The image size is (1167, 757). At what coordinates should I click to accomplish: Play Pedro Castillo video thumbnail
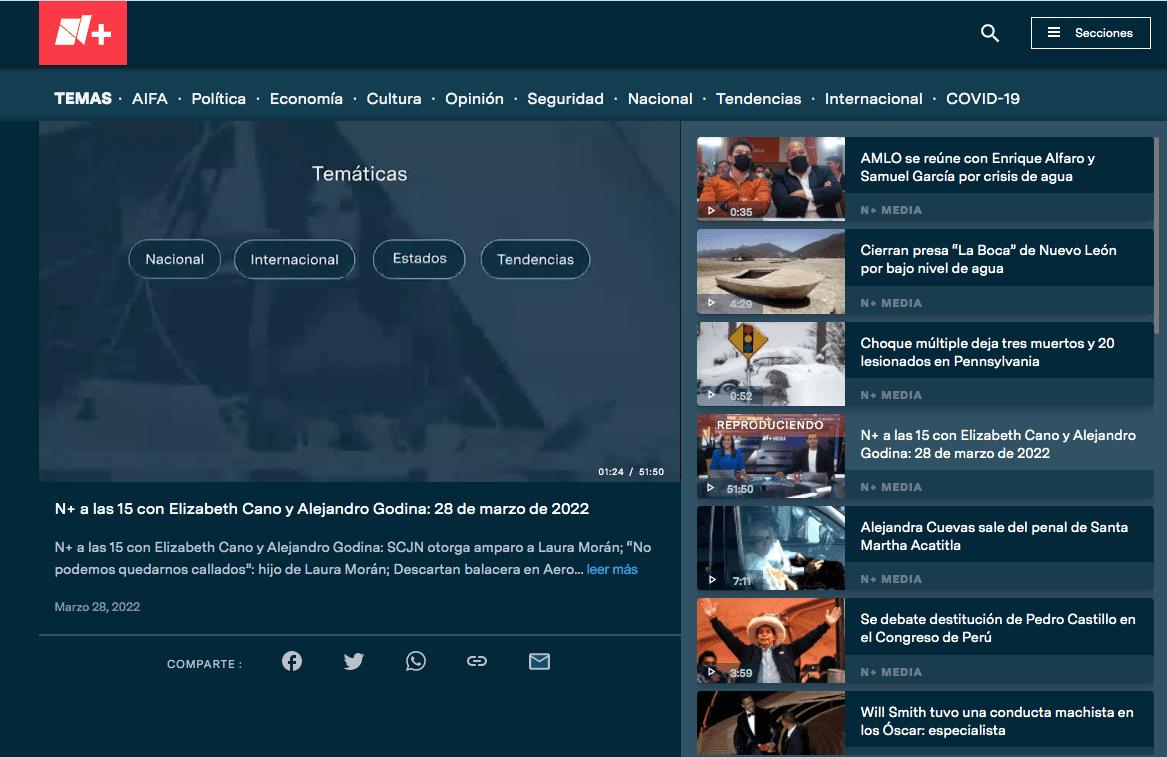click(770, 640)
